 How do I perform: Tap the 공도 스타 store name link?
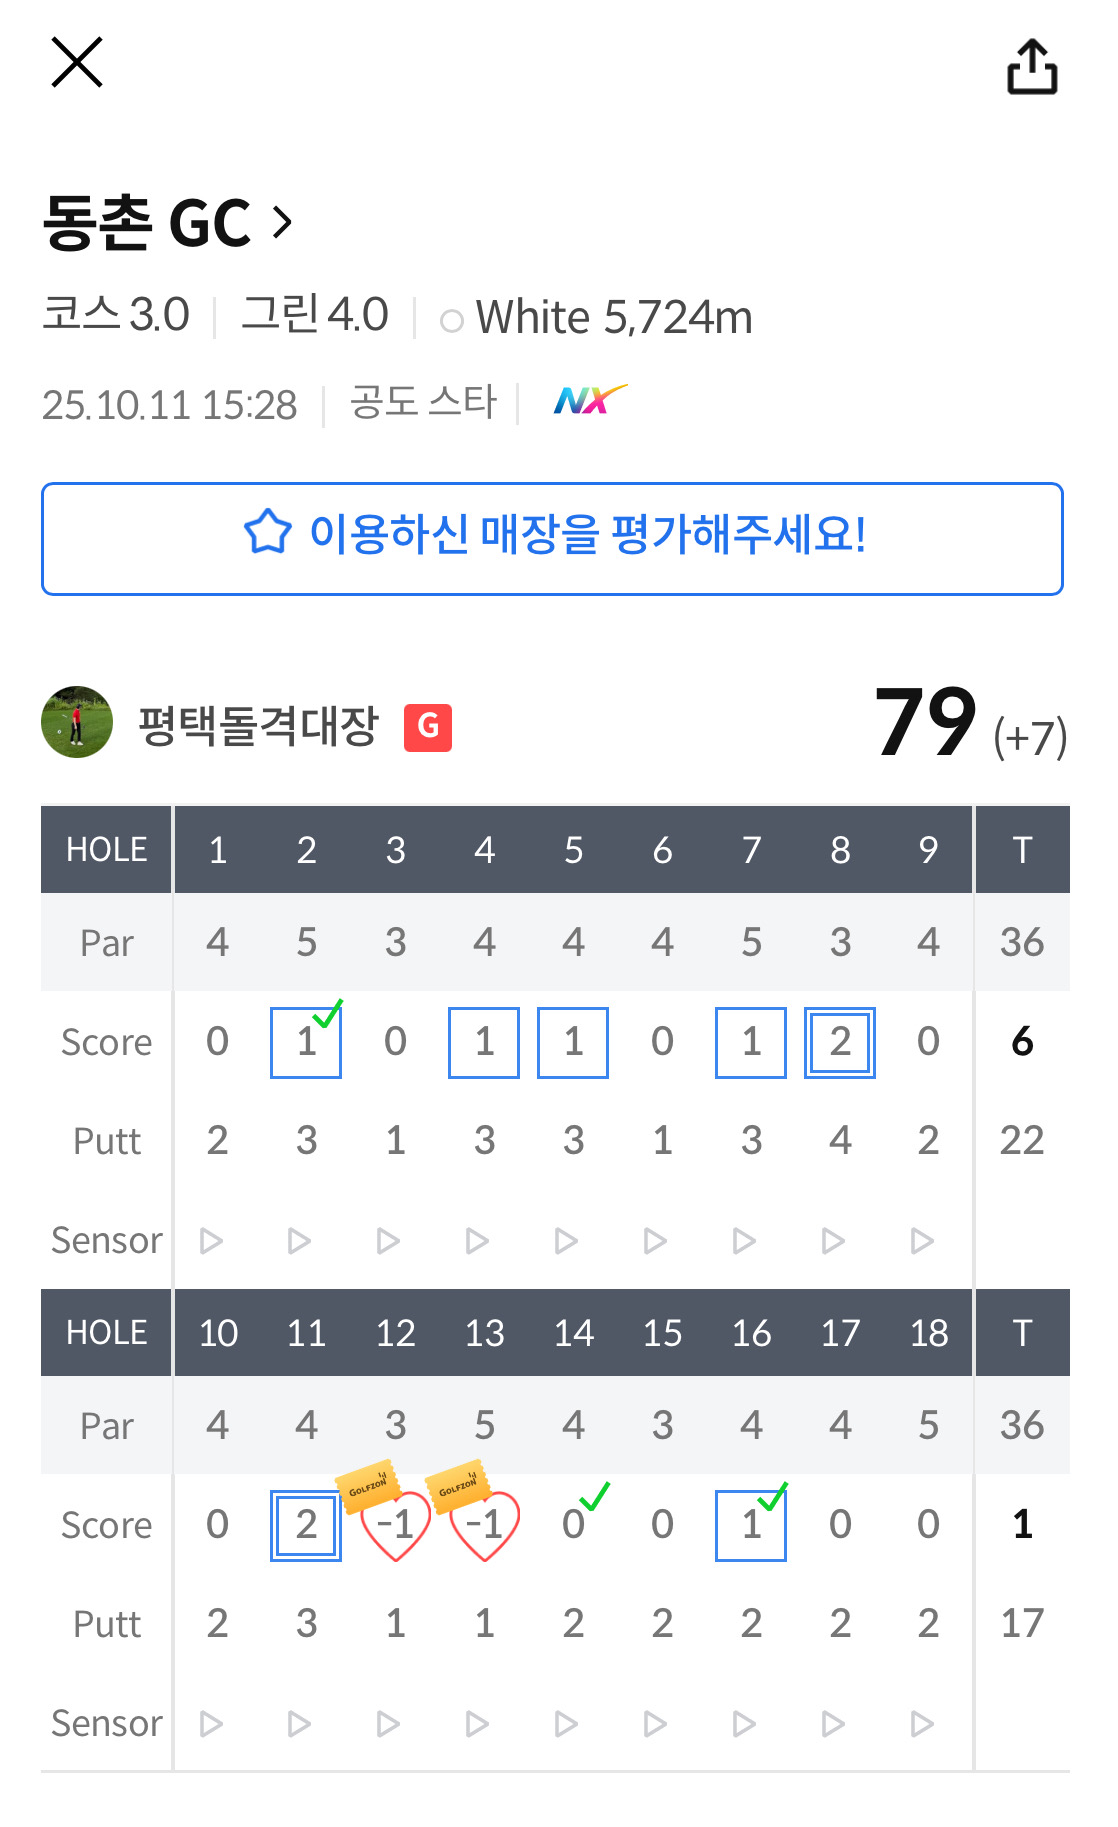pos(423,403)
